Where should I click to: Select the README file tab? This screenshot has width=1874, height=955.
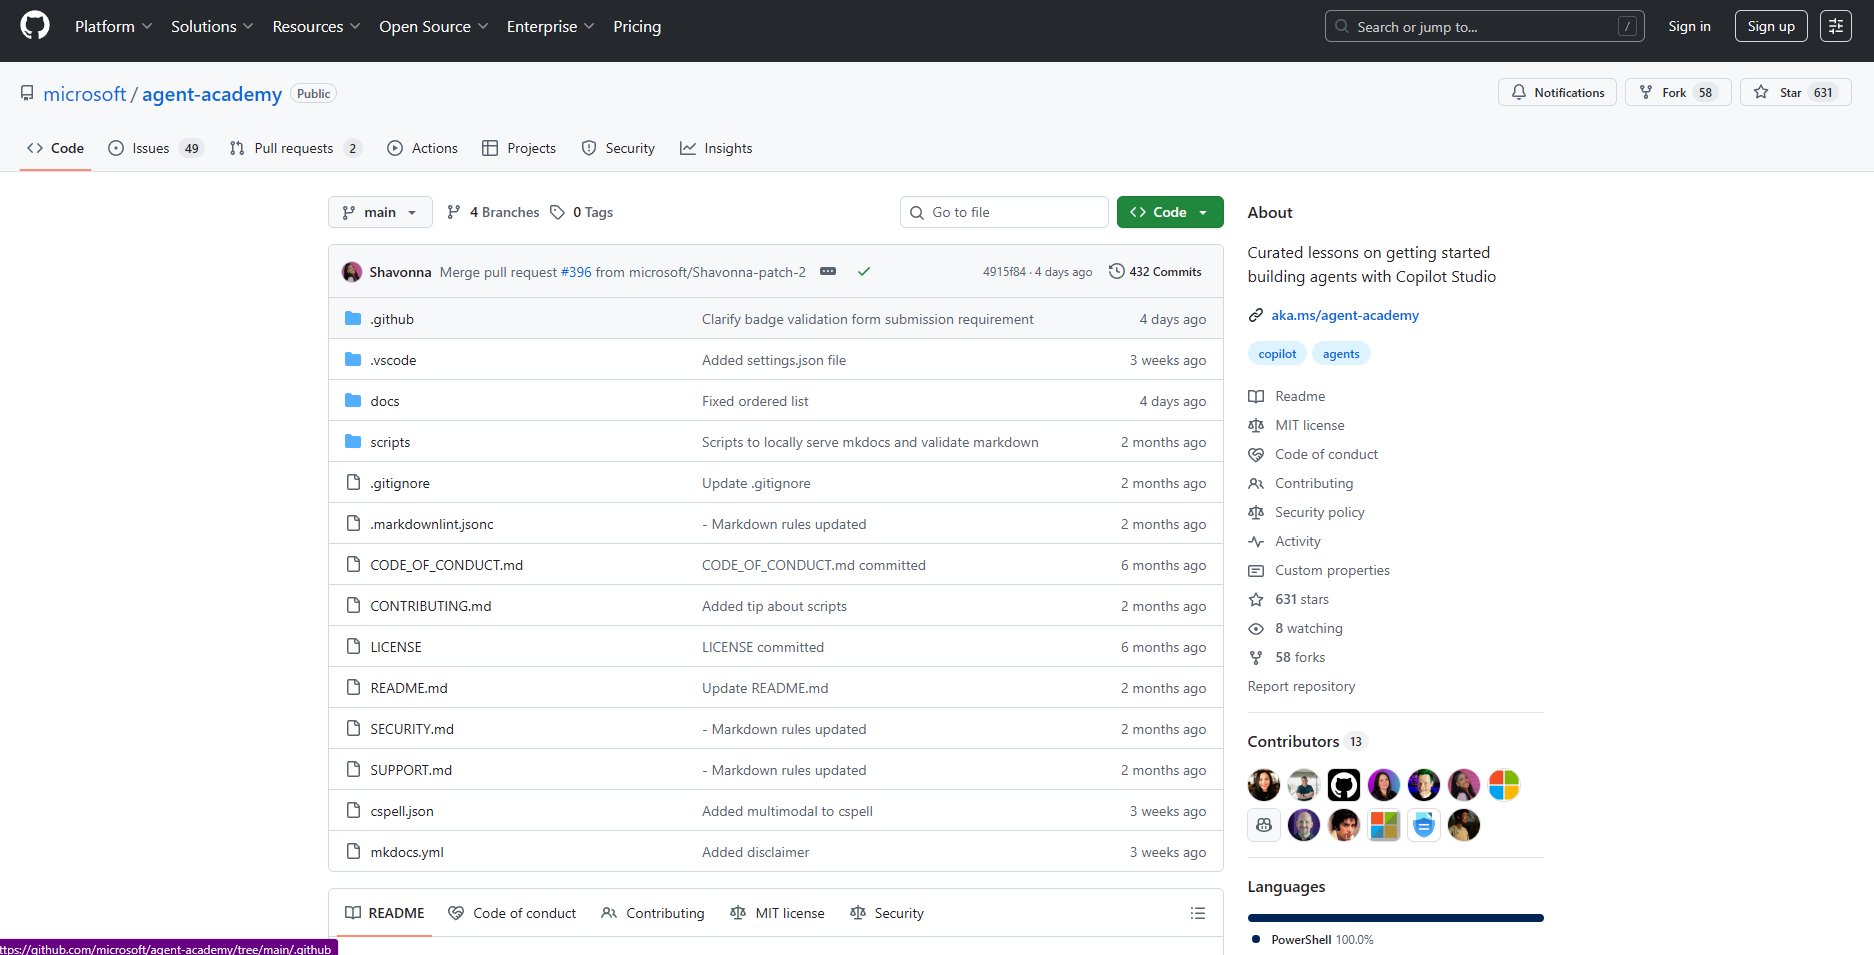385,913
